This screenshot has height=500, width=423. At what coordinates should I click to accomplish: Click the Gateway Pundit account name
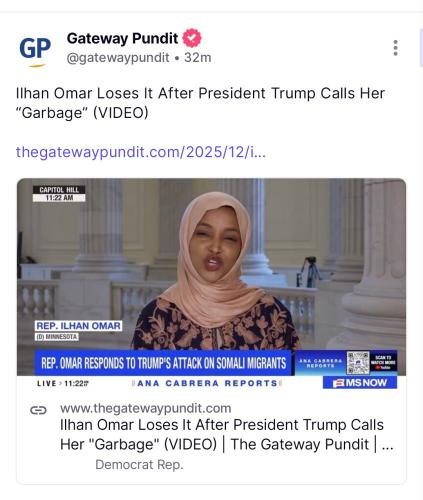tap(122, 38)
